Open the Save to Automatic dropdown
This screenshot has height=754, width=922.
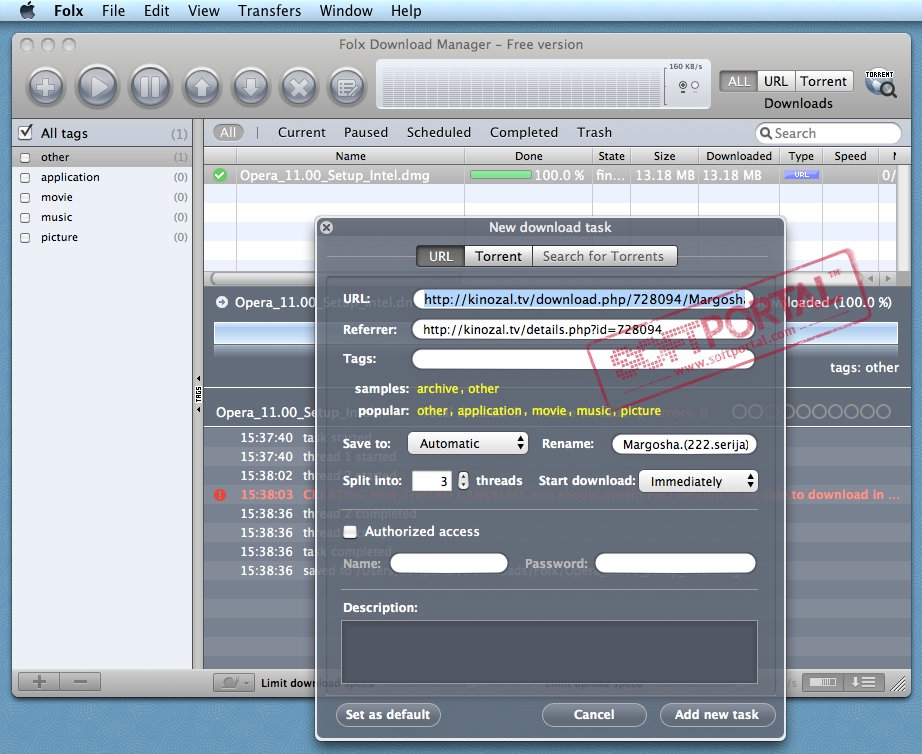tap(467, 443)
